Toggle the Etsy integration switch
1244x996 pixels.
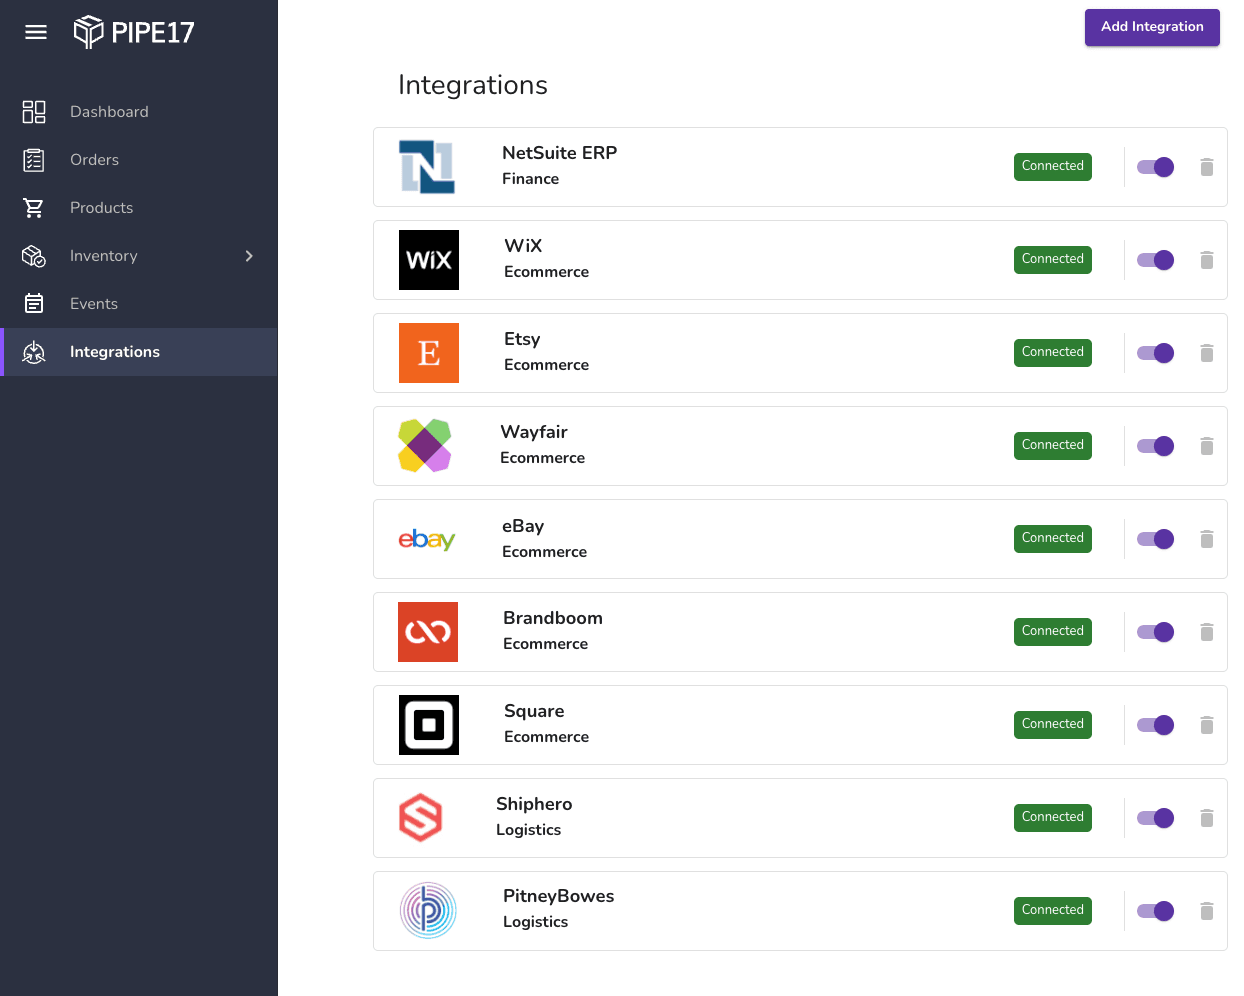tap(1155, 353)
